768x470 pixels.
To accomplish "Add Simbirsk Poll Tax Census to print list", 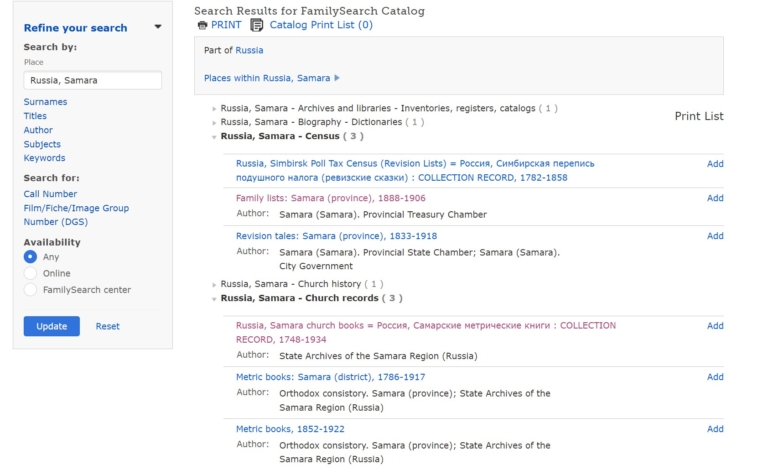I will point(715,164).
